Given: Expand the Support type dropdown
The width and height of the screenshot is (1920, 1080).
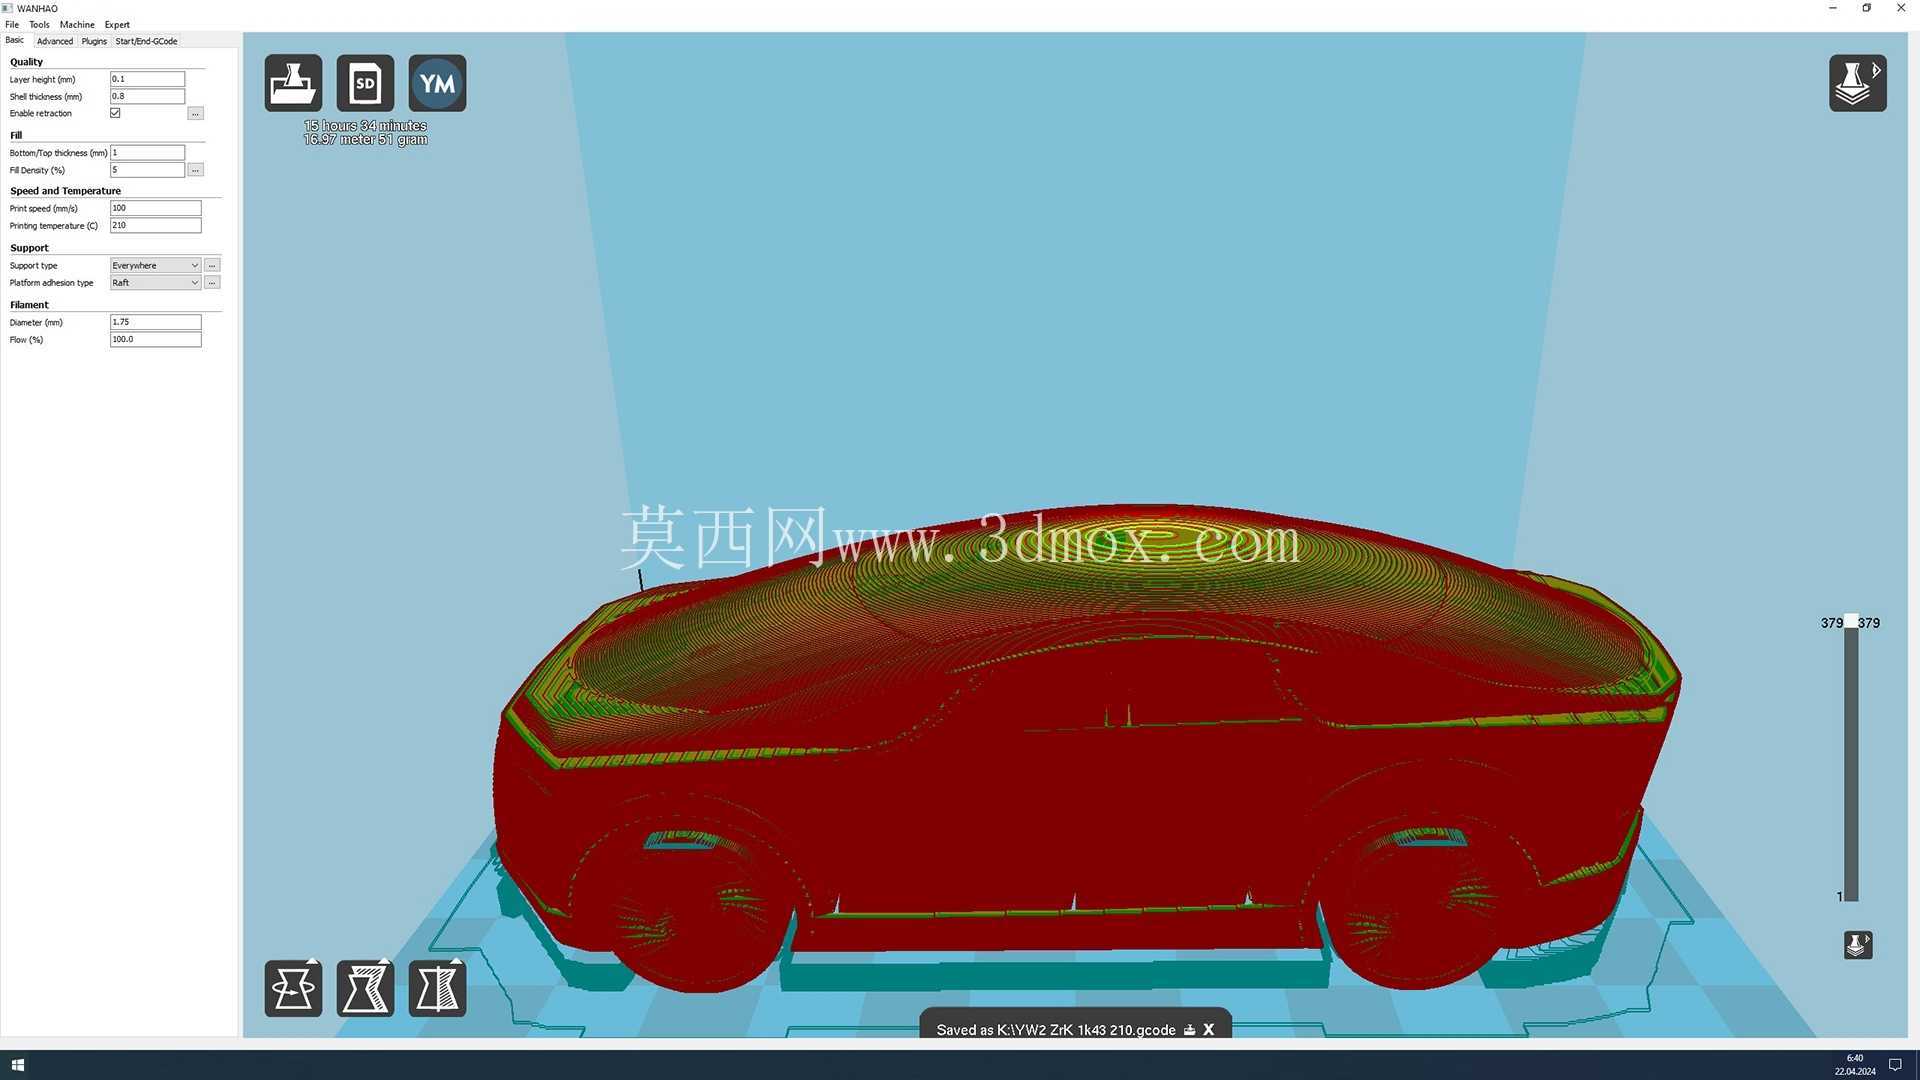Looking at the screenshot, I should [155, 266].
